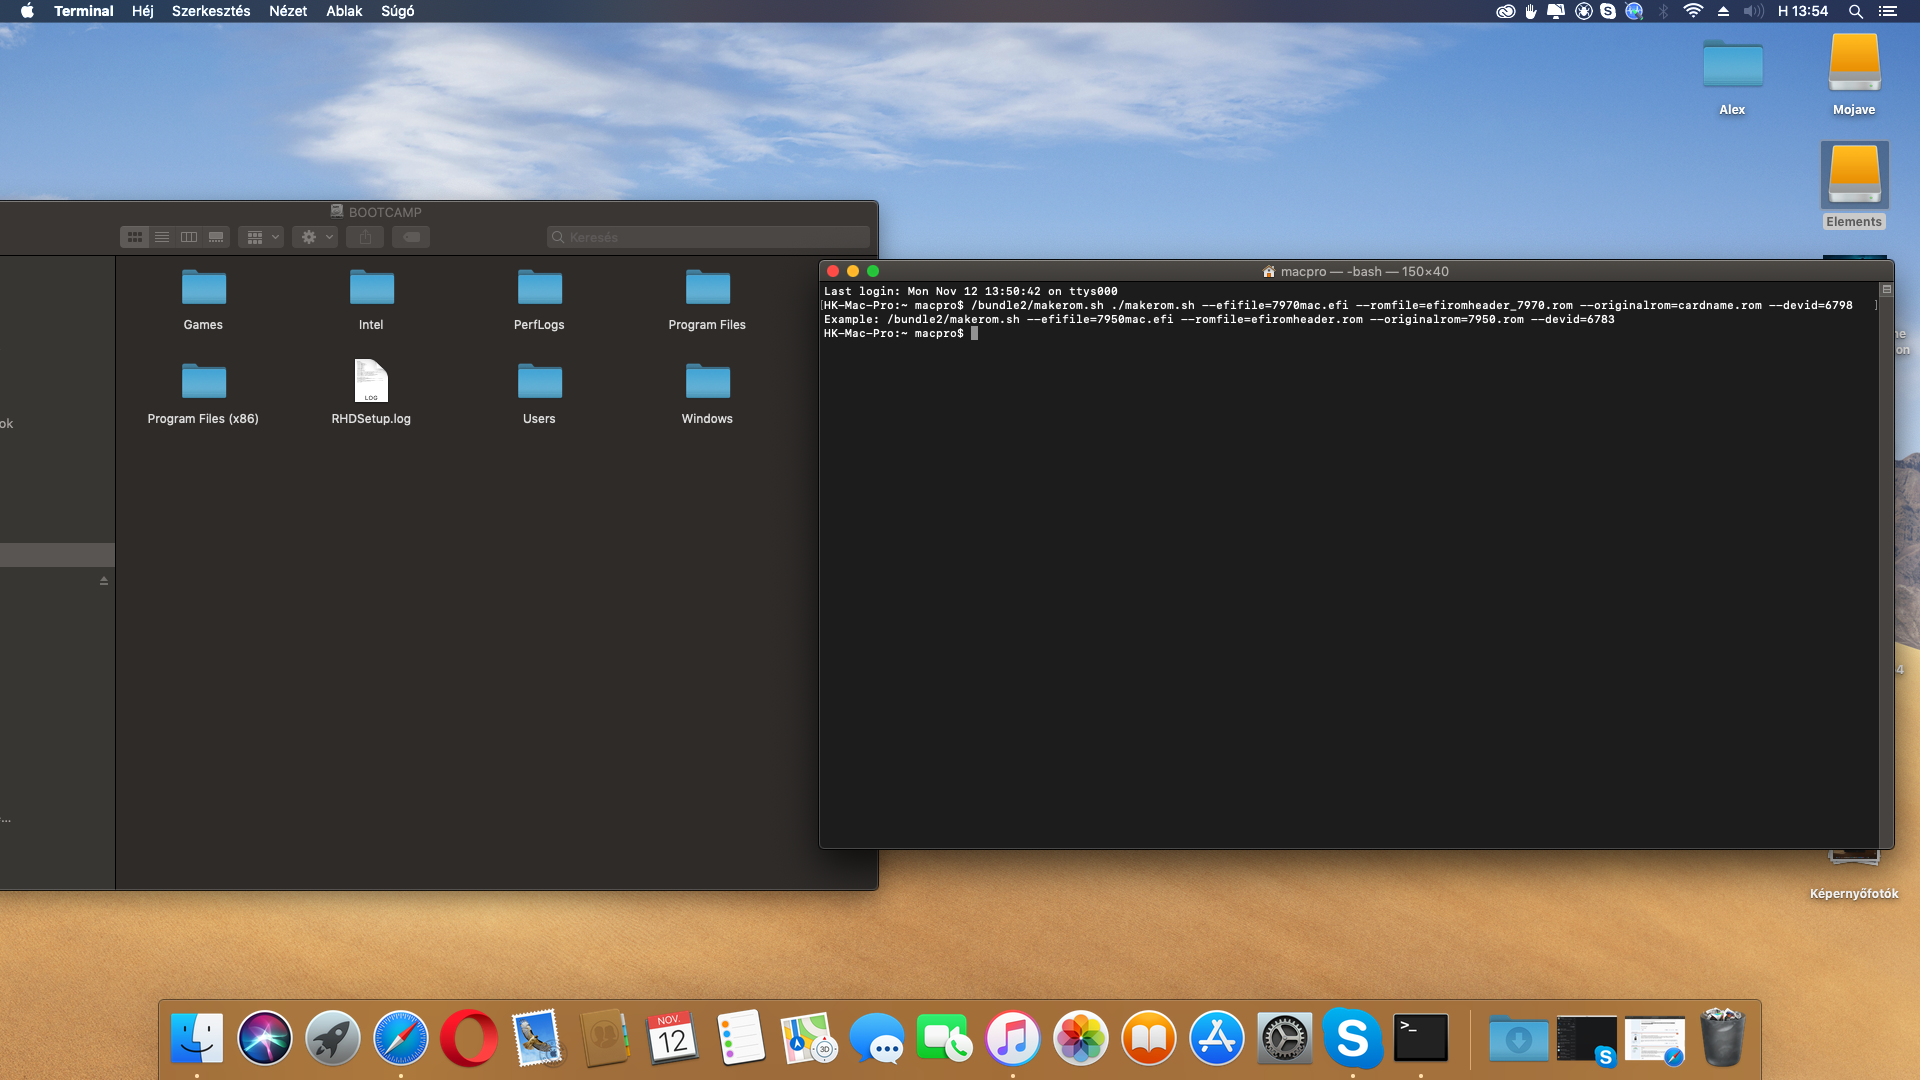This screenshot has width=1920, height=1080.
Task: Select the Program Files (x86) folder
Action: click(x=203, y=383)
